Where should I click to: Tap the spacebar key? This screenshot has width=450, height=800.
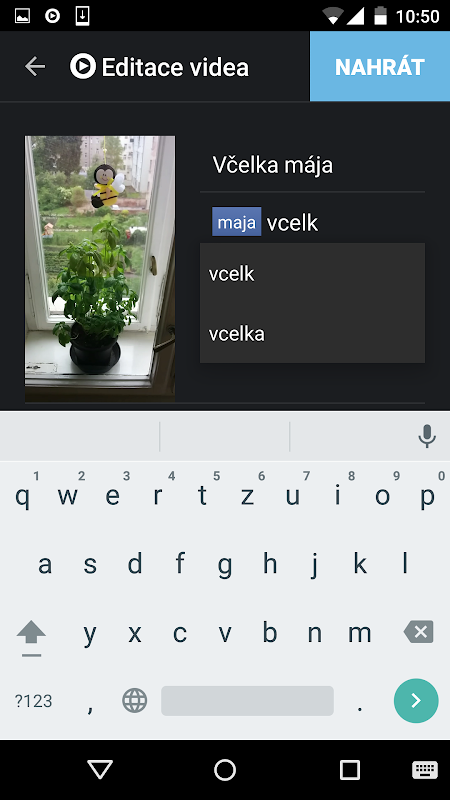247,701
